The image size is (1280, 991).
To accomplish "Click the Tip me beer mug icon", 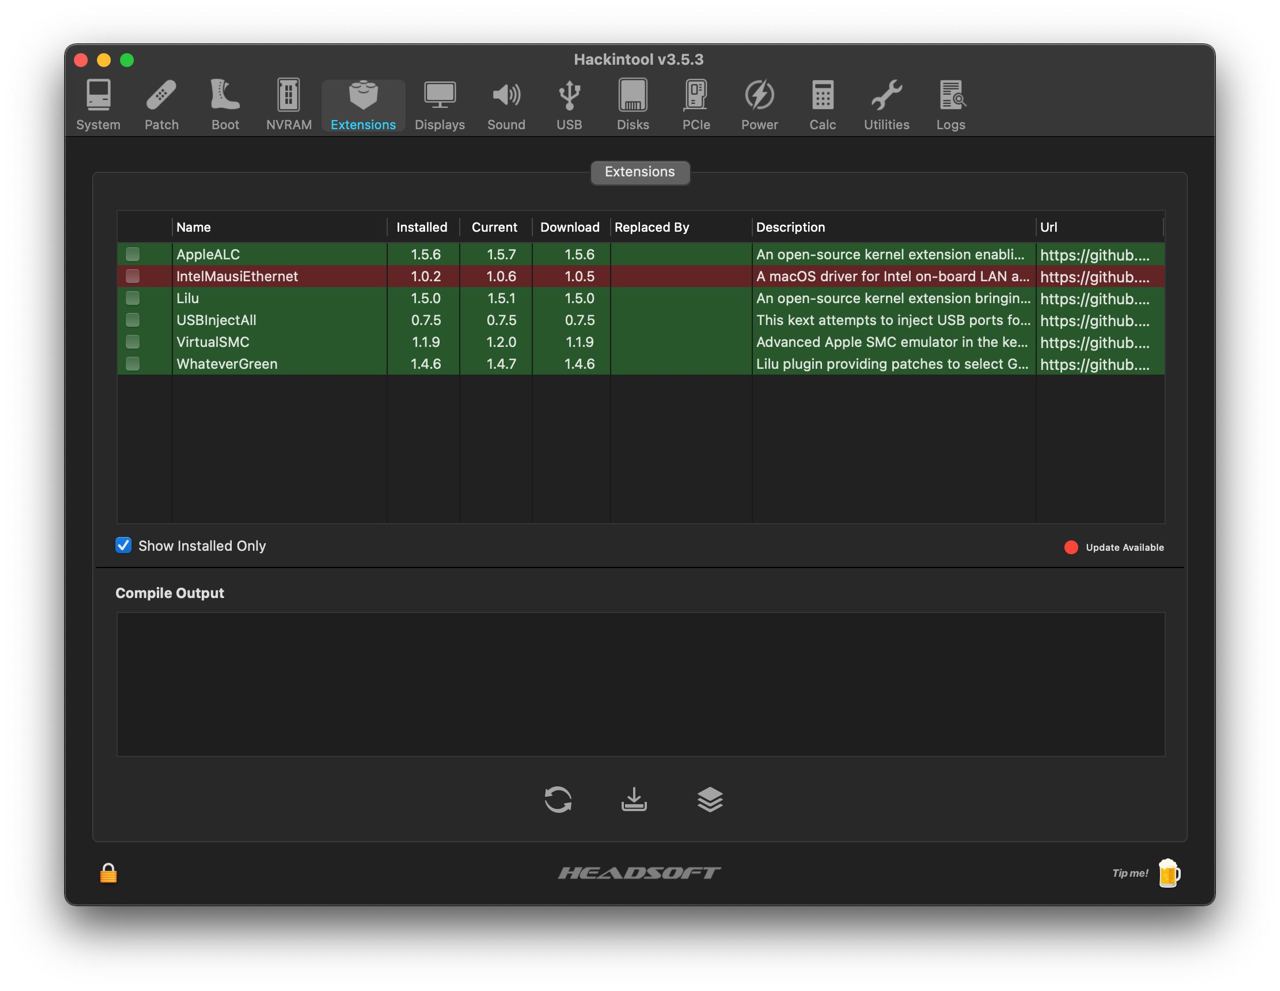I will [x=1169, y=873].
